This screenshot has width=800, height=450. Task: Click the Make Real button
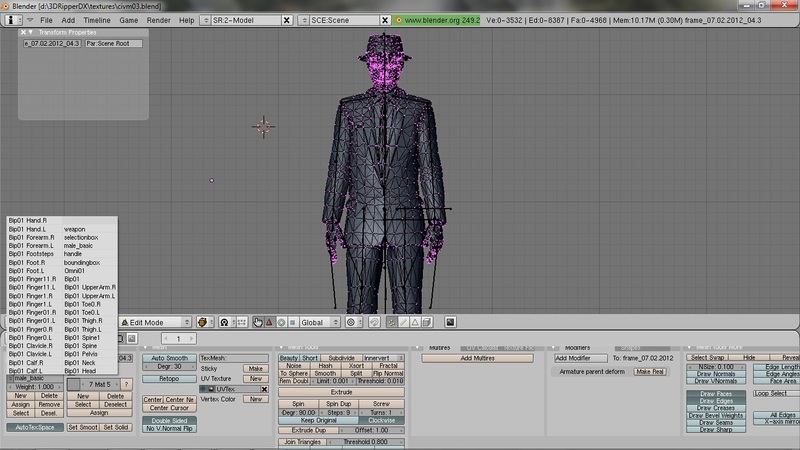click(650, 371)
